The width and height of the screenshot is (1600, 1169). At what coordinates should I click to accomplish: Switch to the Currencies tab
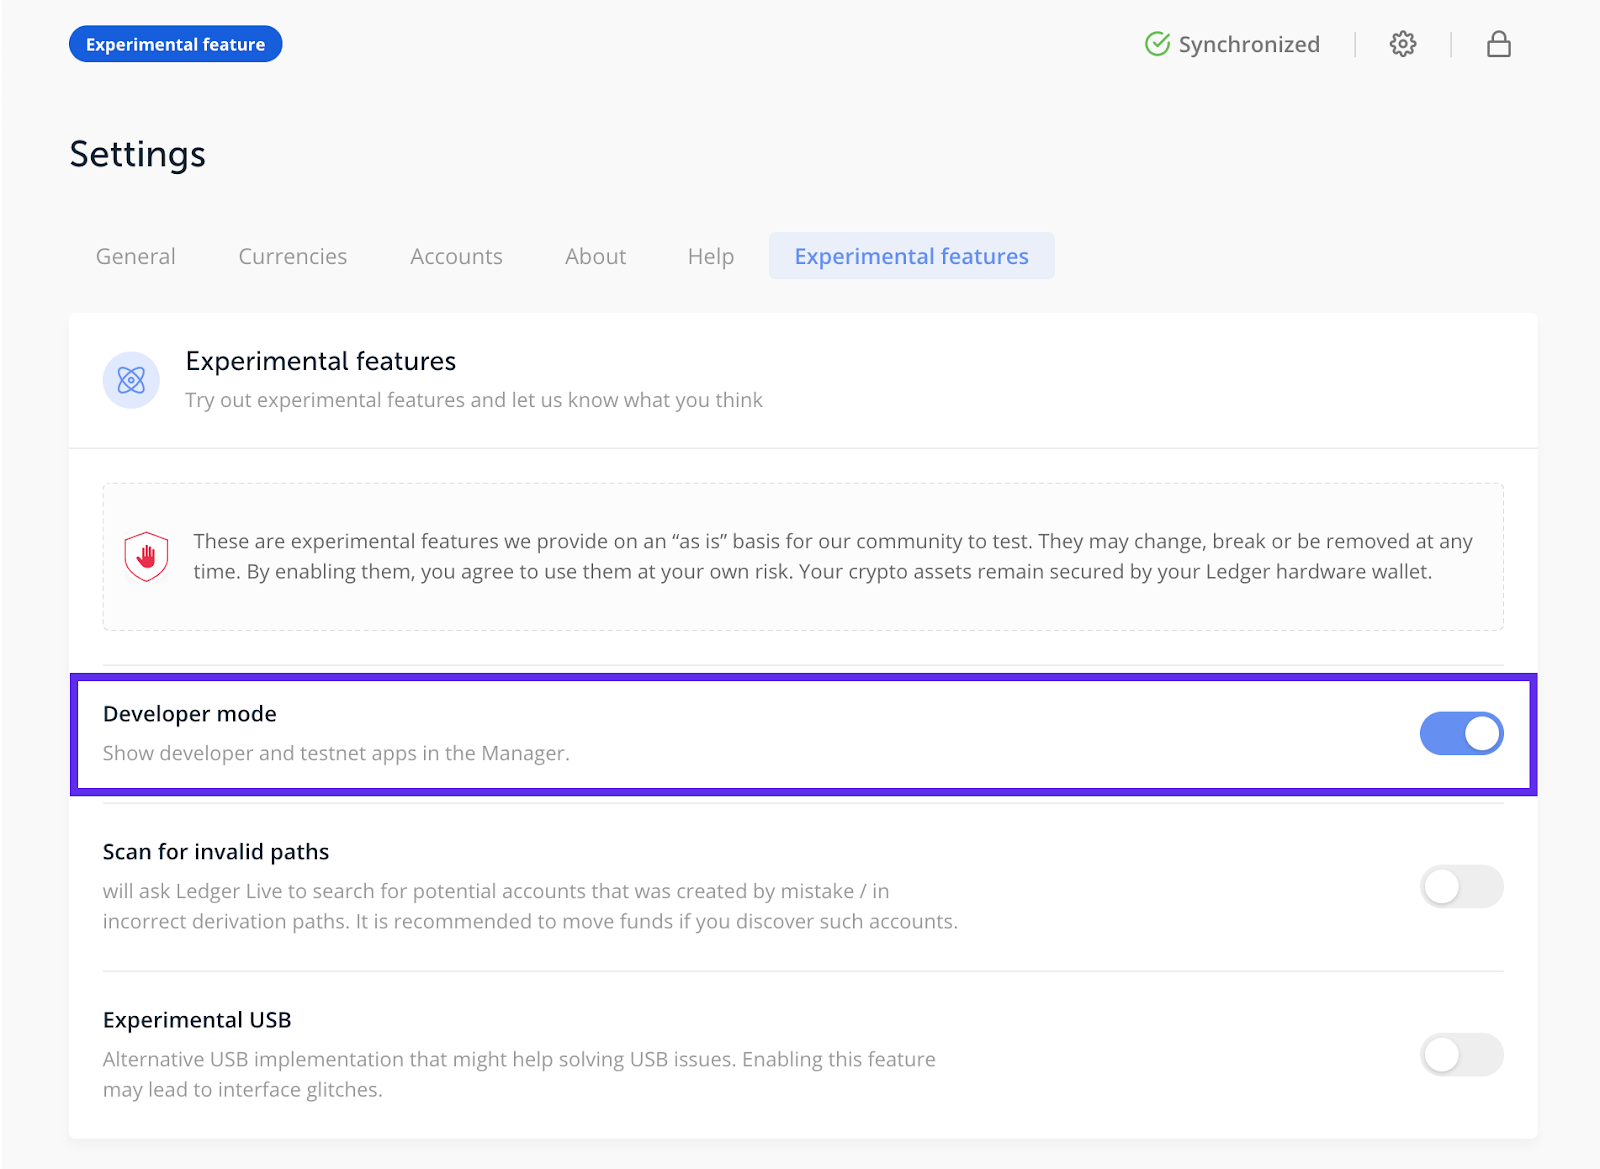[x=293, y=256]
